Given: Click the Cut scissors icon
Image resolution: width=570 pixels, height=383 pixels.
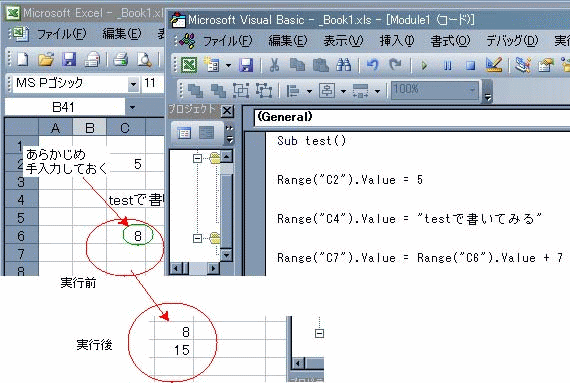Looking at the screenshot, I should point(274,65).
